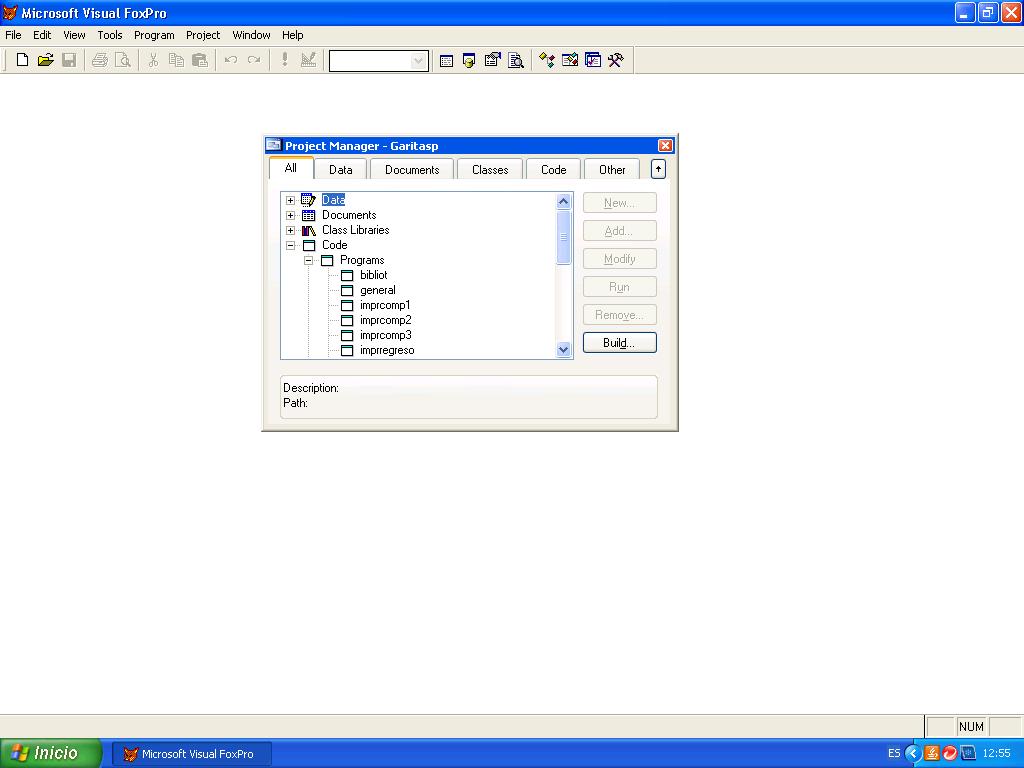Click the Modify Form toolbar icon
Viewport: 1024px width, 768px height.
click(308, 61)
